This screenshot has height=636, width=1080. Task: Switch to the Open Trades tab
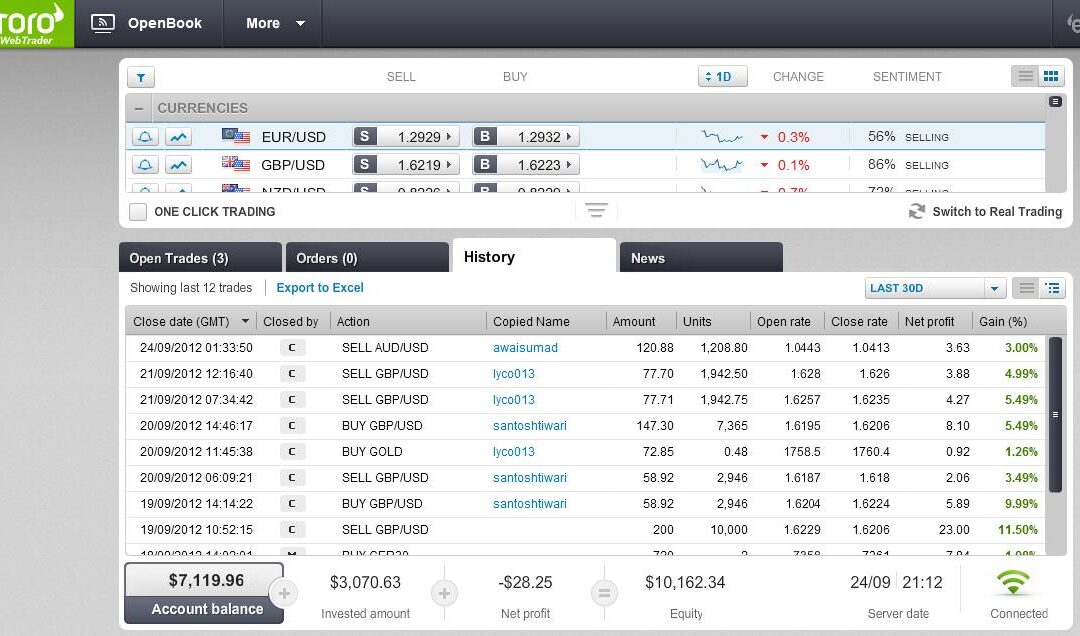point(199,258)
